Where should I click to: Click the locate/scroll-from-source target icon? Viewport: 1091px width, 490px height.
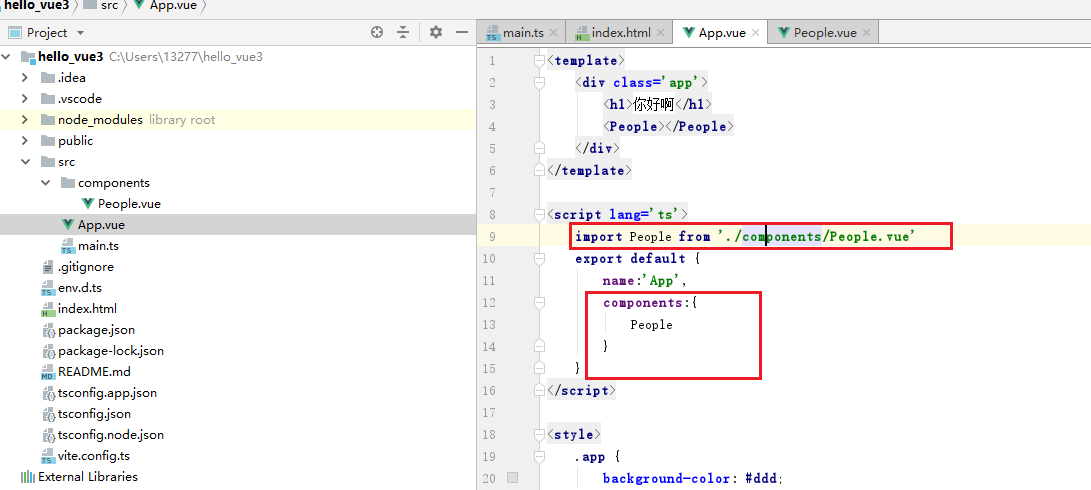pos(377,32)
